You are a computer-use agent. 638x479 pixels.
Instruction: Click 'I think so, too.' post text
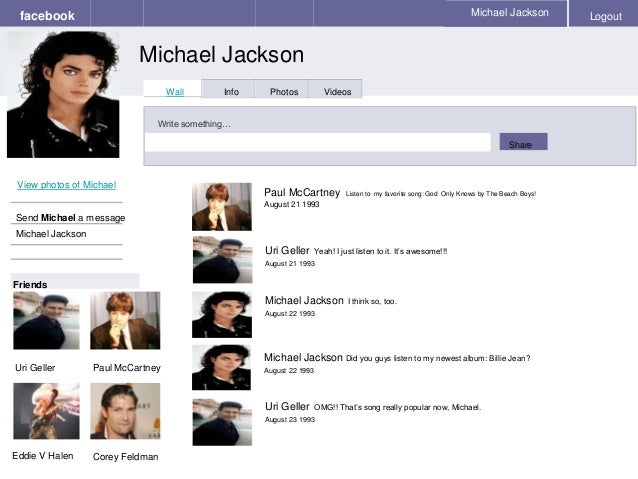click(x=372, y=301)
